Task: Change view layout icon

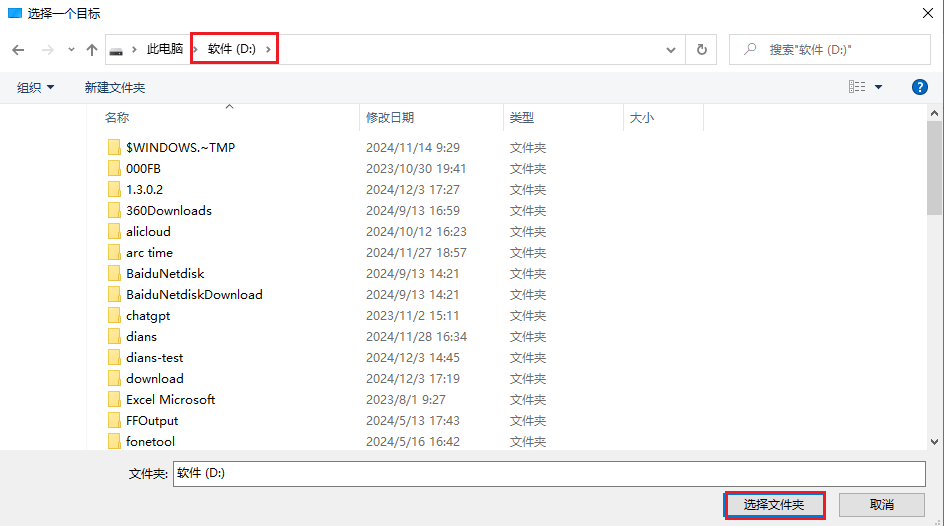Action: pyautogui.click(x=857, y=87)
